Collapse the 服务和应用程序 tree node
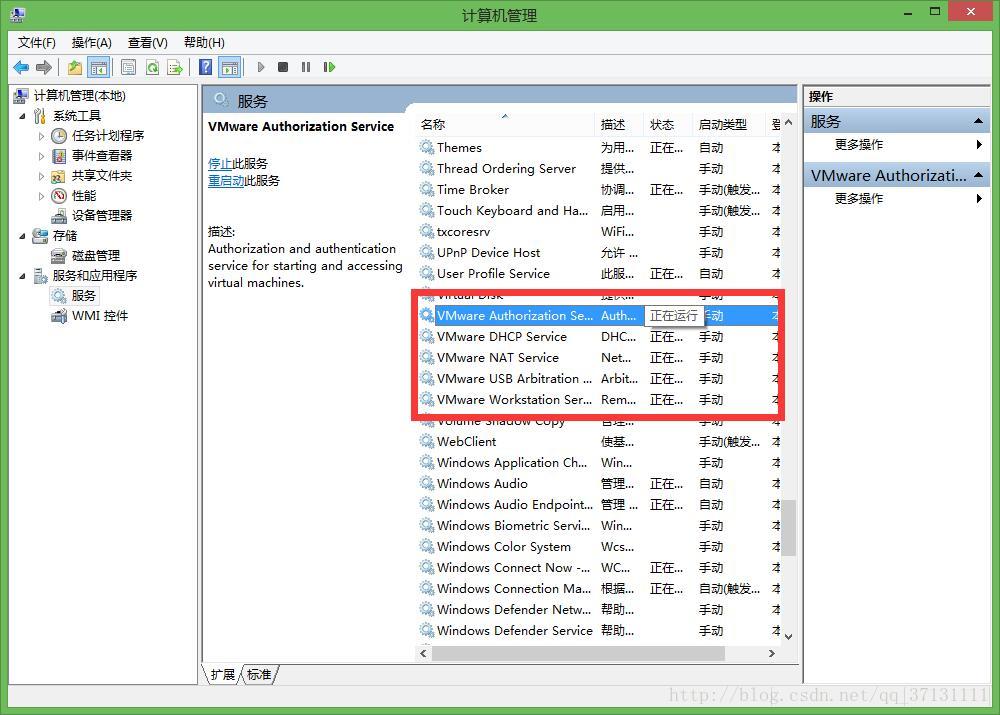Viewport: 1000px width, 715px height. click(22, 276)
